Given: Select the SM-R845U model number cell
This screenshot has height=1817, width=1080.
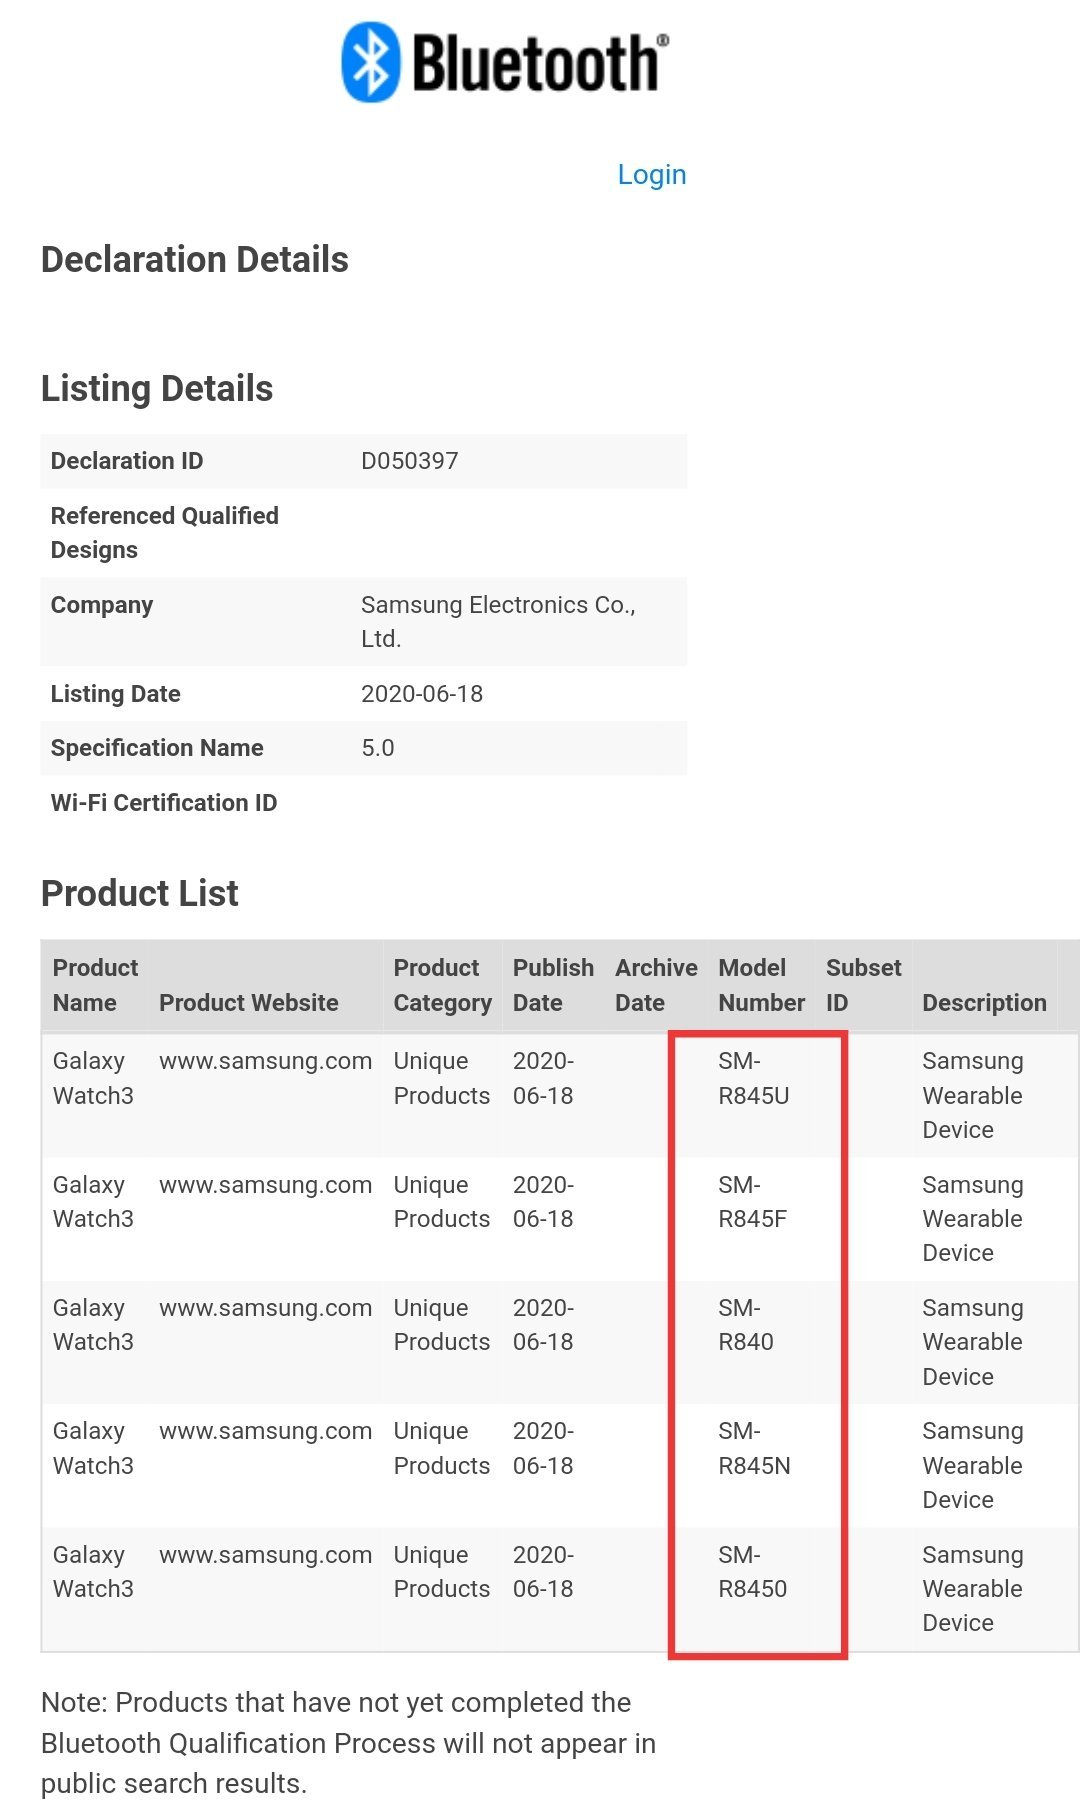Looking at the screenshot, I should 753,1078.
